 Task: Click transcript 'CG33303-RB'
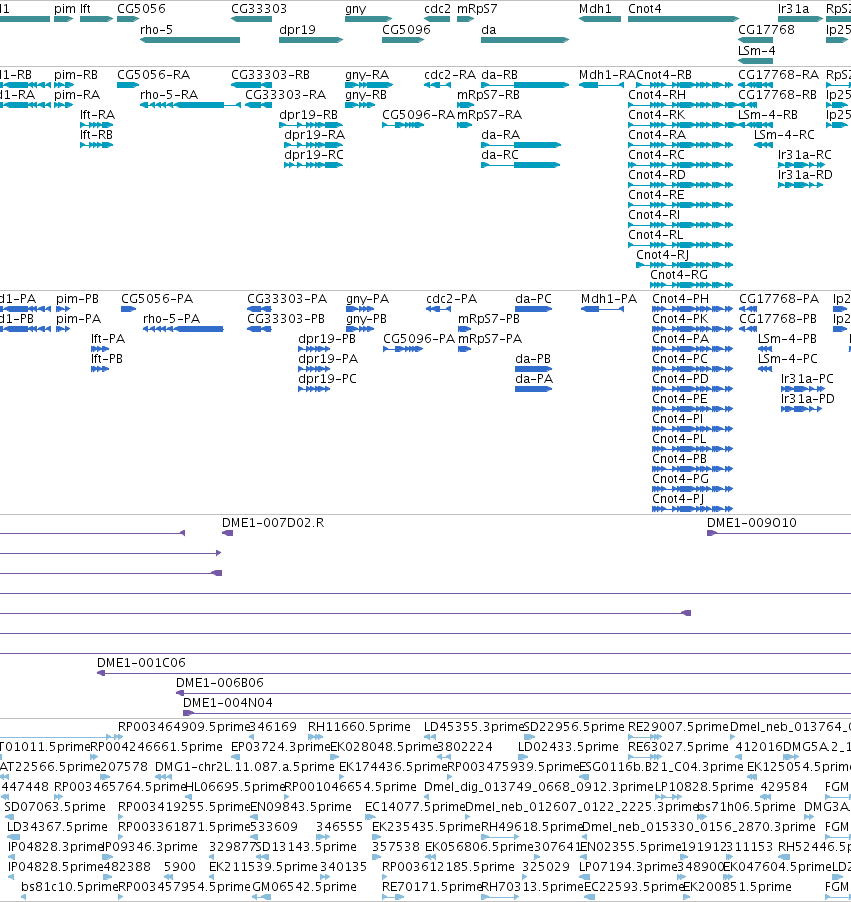(270, 75)
